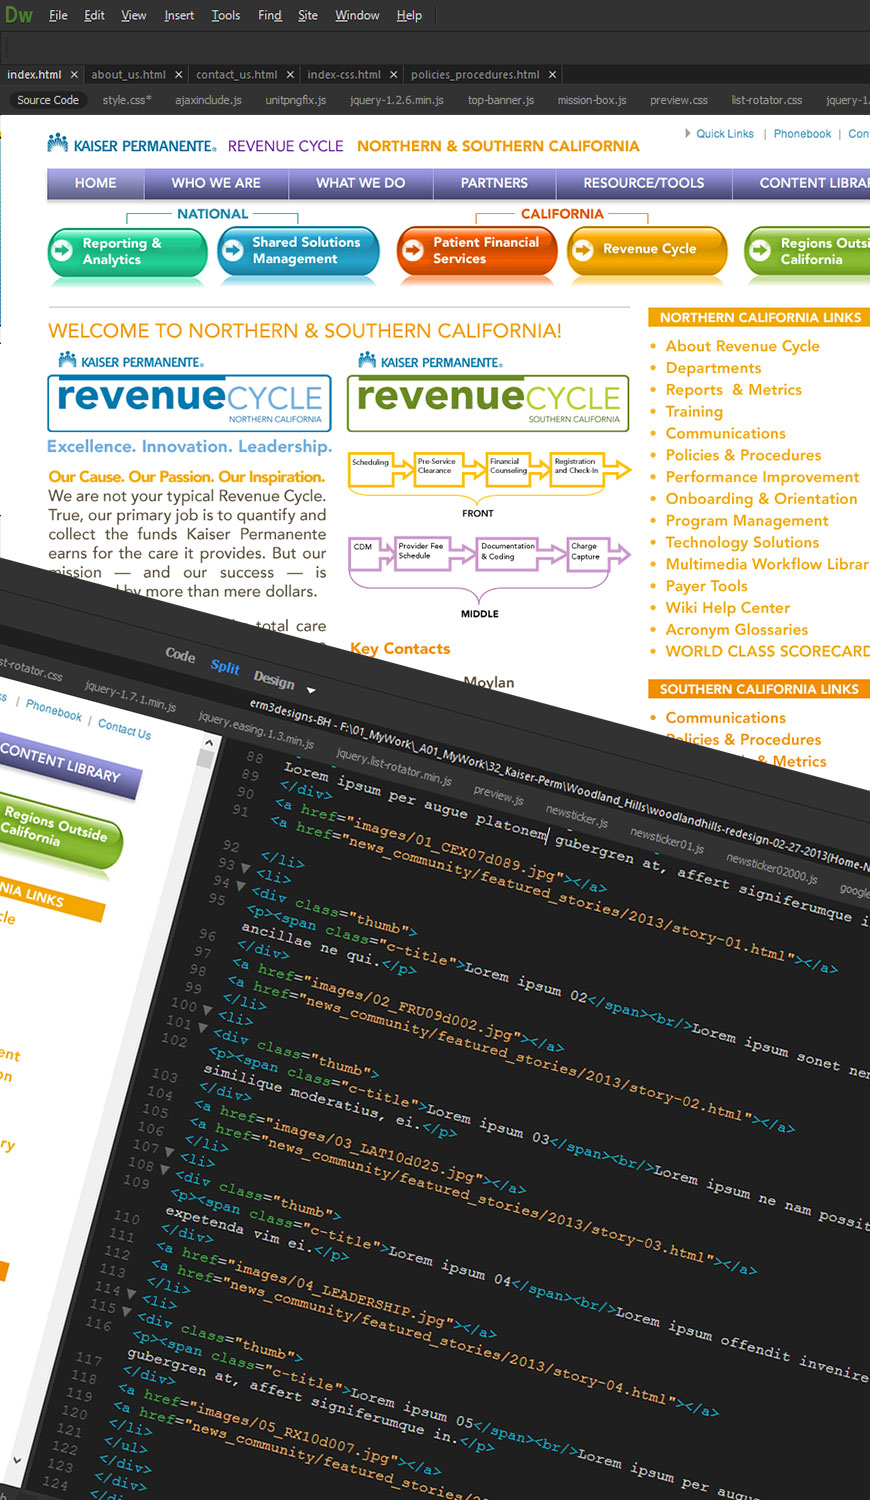Click the PARTNERS navigation item
Viewport: 870px width, 1500px height.
[494, 183]
